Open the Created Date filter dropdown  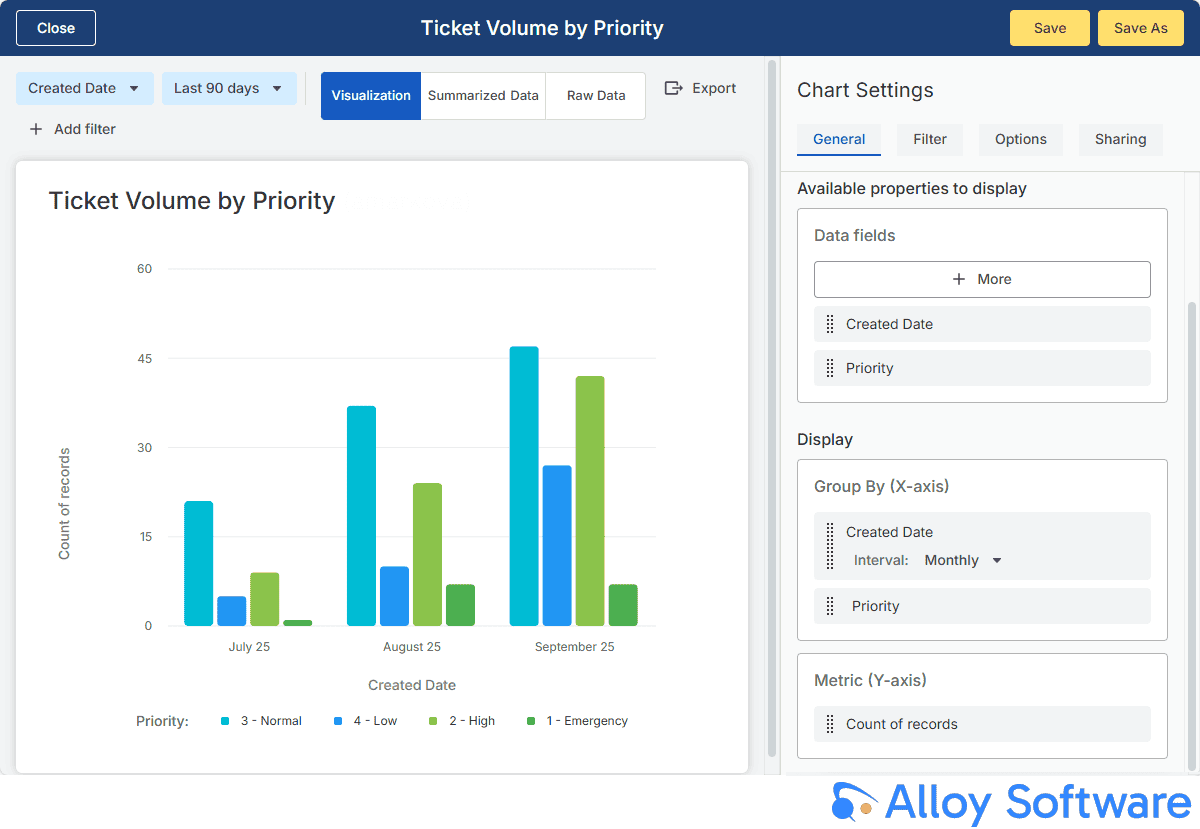pos(85,88)
